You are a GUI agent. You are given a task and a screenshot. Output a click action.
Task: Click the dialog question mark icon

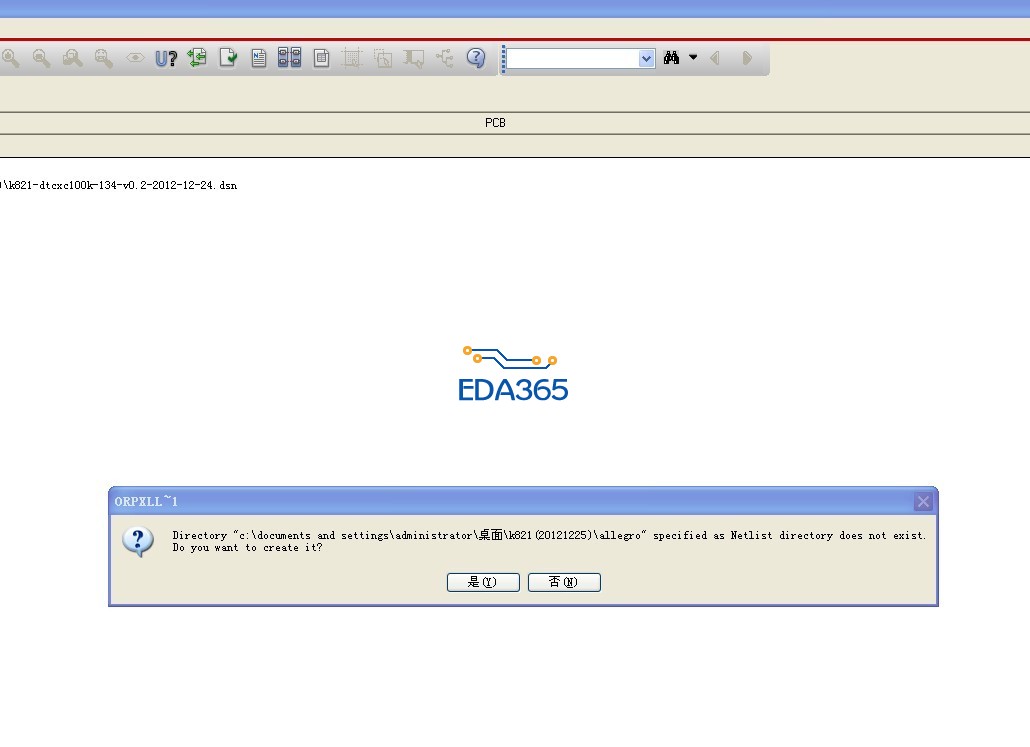pyautogui.click(x=138, y=541)
